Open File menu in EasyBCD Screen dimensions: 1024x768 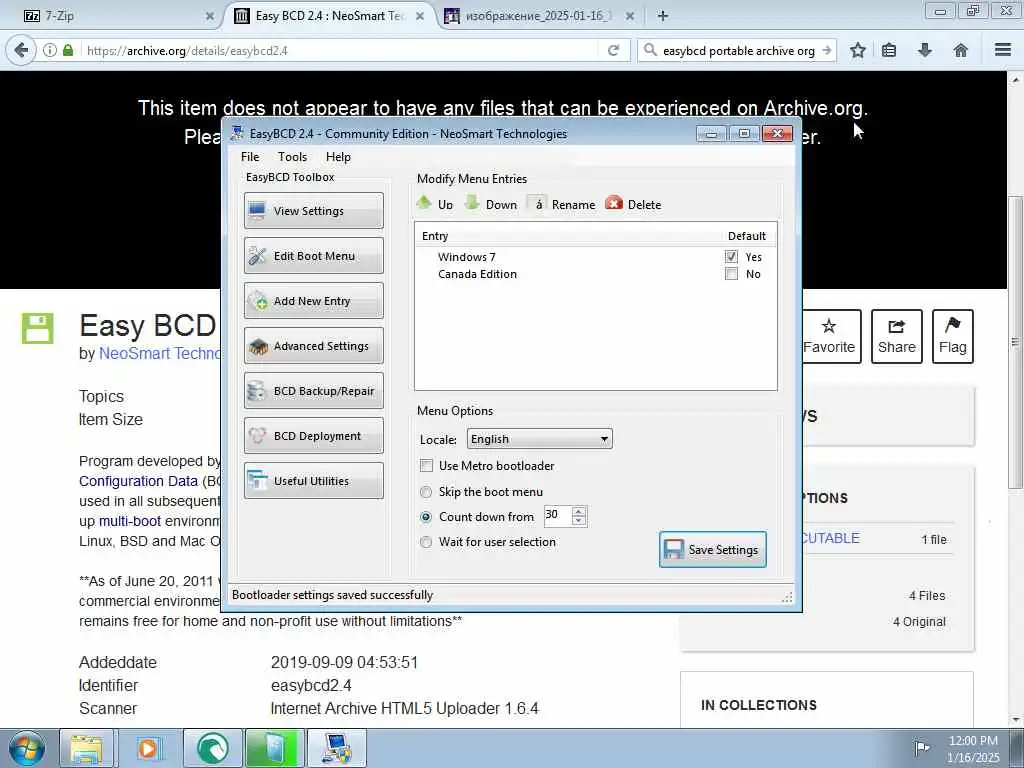point(249,157)
